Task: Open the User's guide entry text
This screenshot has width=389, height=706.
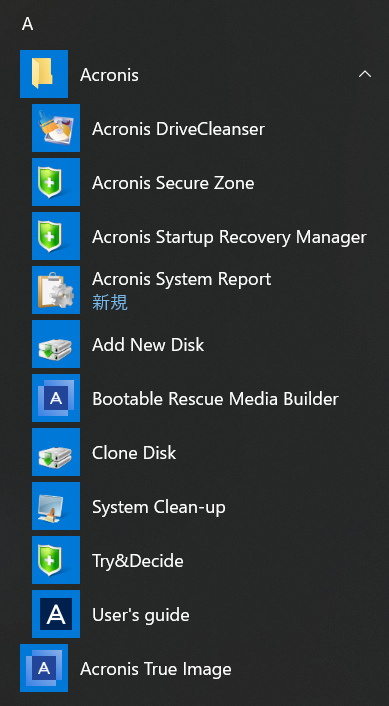Action: coord(140,615)
